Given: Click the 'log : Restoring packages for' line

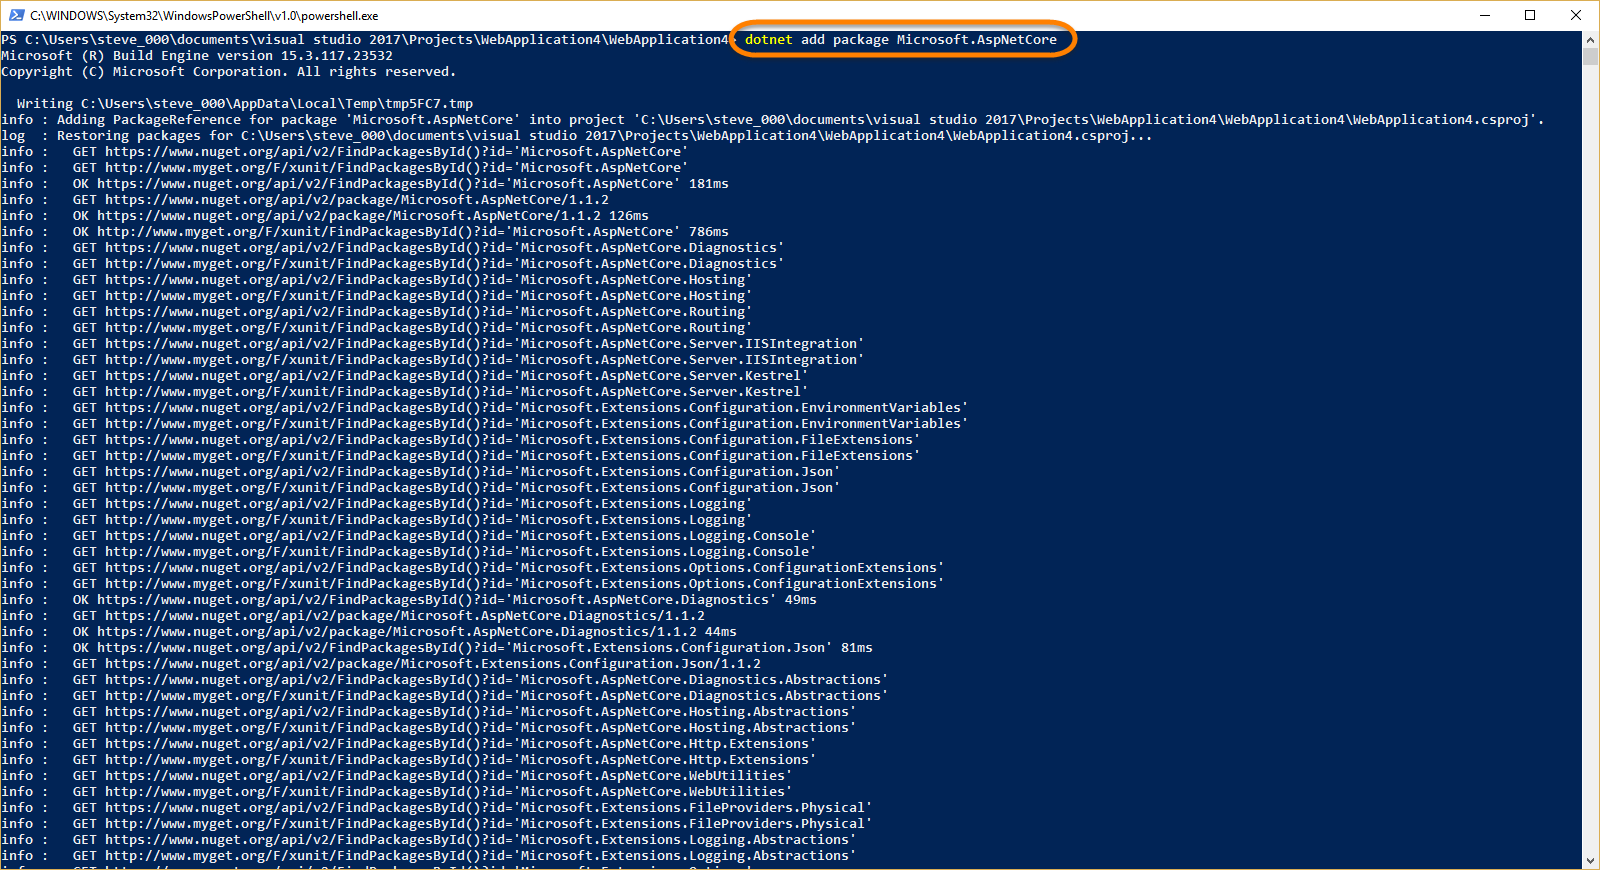Looking at the screenshot, I should click(577, 136).
